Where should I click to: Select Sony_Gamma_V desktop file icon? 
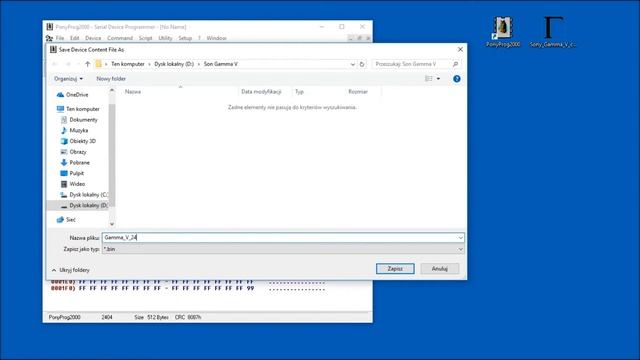[x=553, y=32]
